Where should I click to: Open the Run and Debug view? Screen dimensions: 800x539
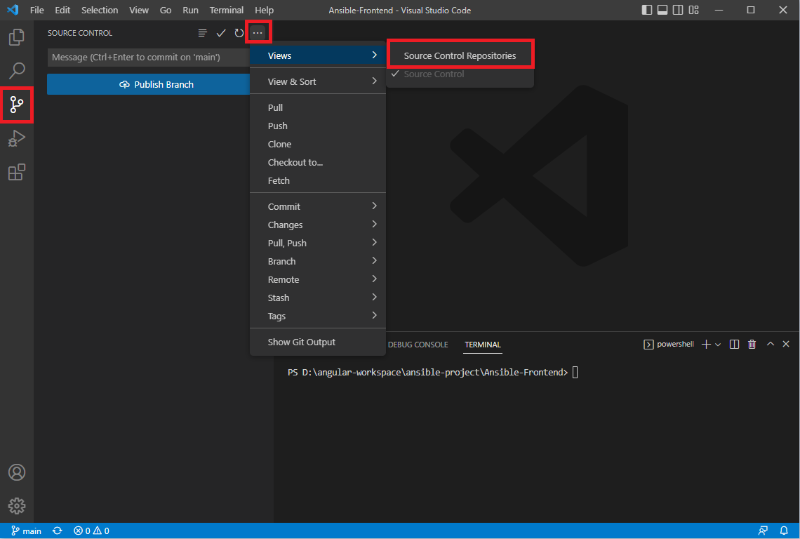pos(16,138)
